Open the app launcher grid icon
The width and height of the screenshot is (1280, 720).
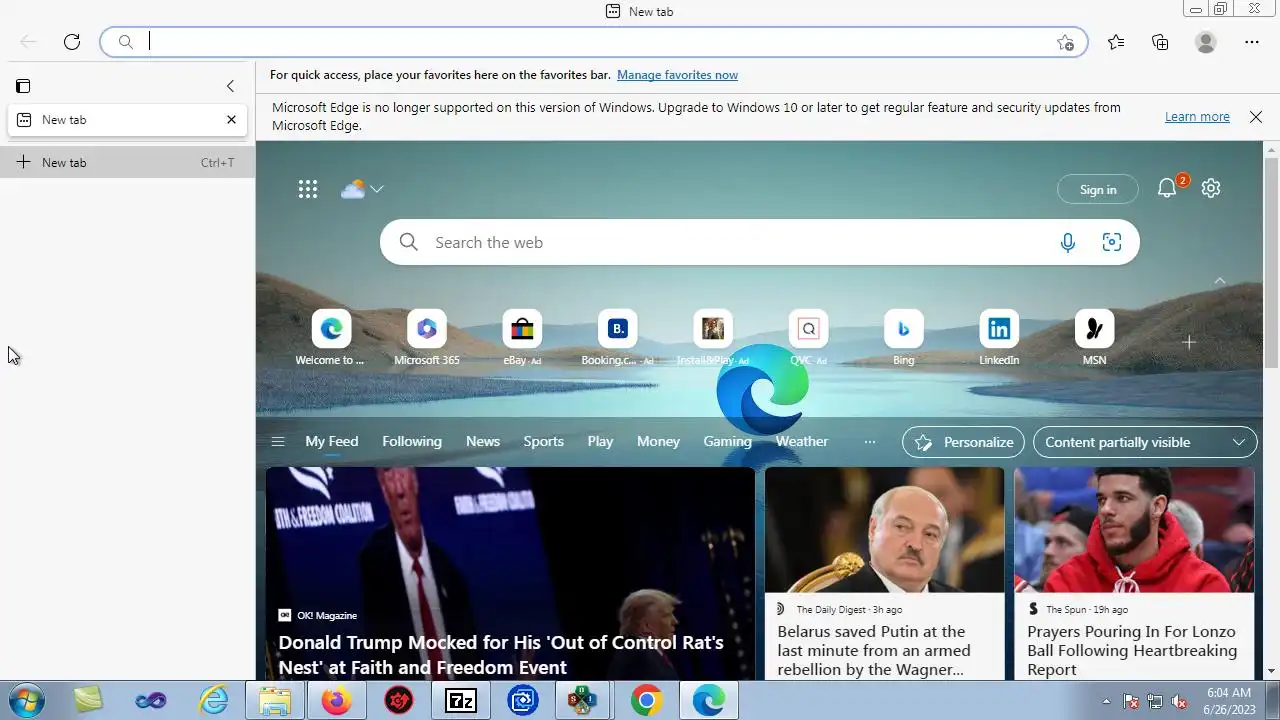click(x=308, y=189)
